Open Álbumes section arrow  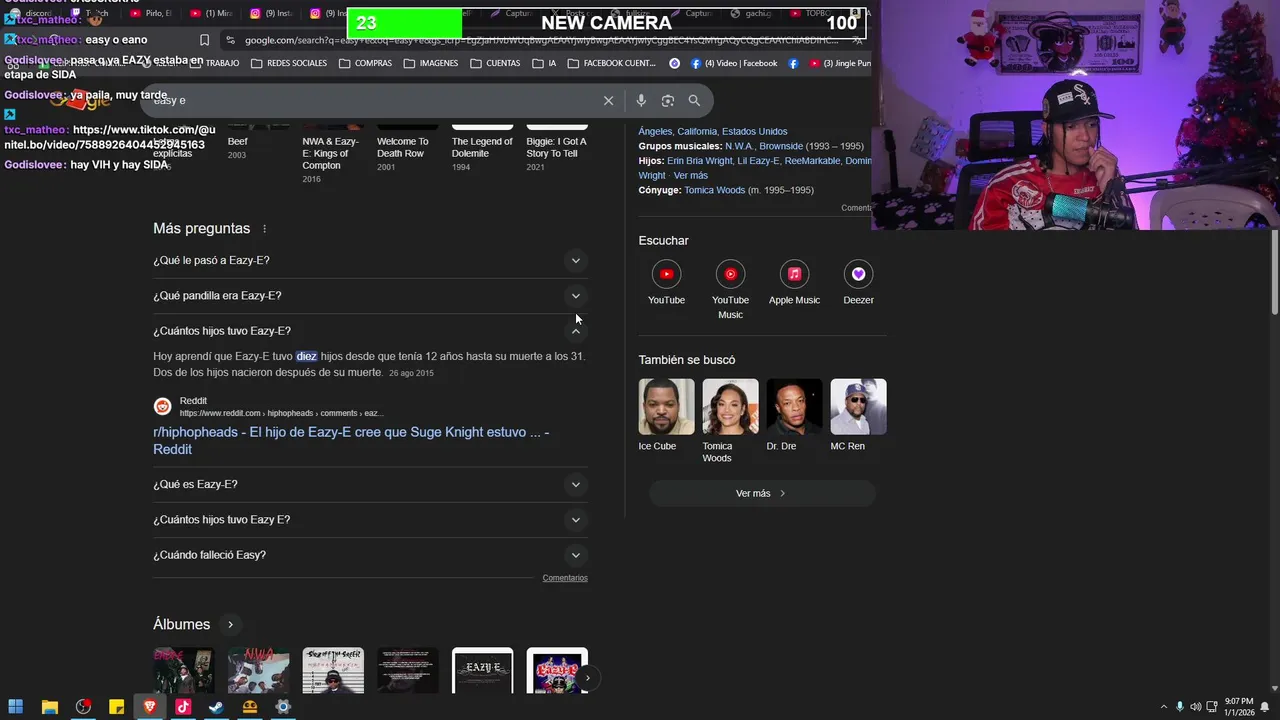tap(230, 624)
